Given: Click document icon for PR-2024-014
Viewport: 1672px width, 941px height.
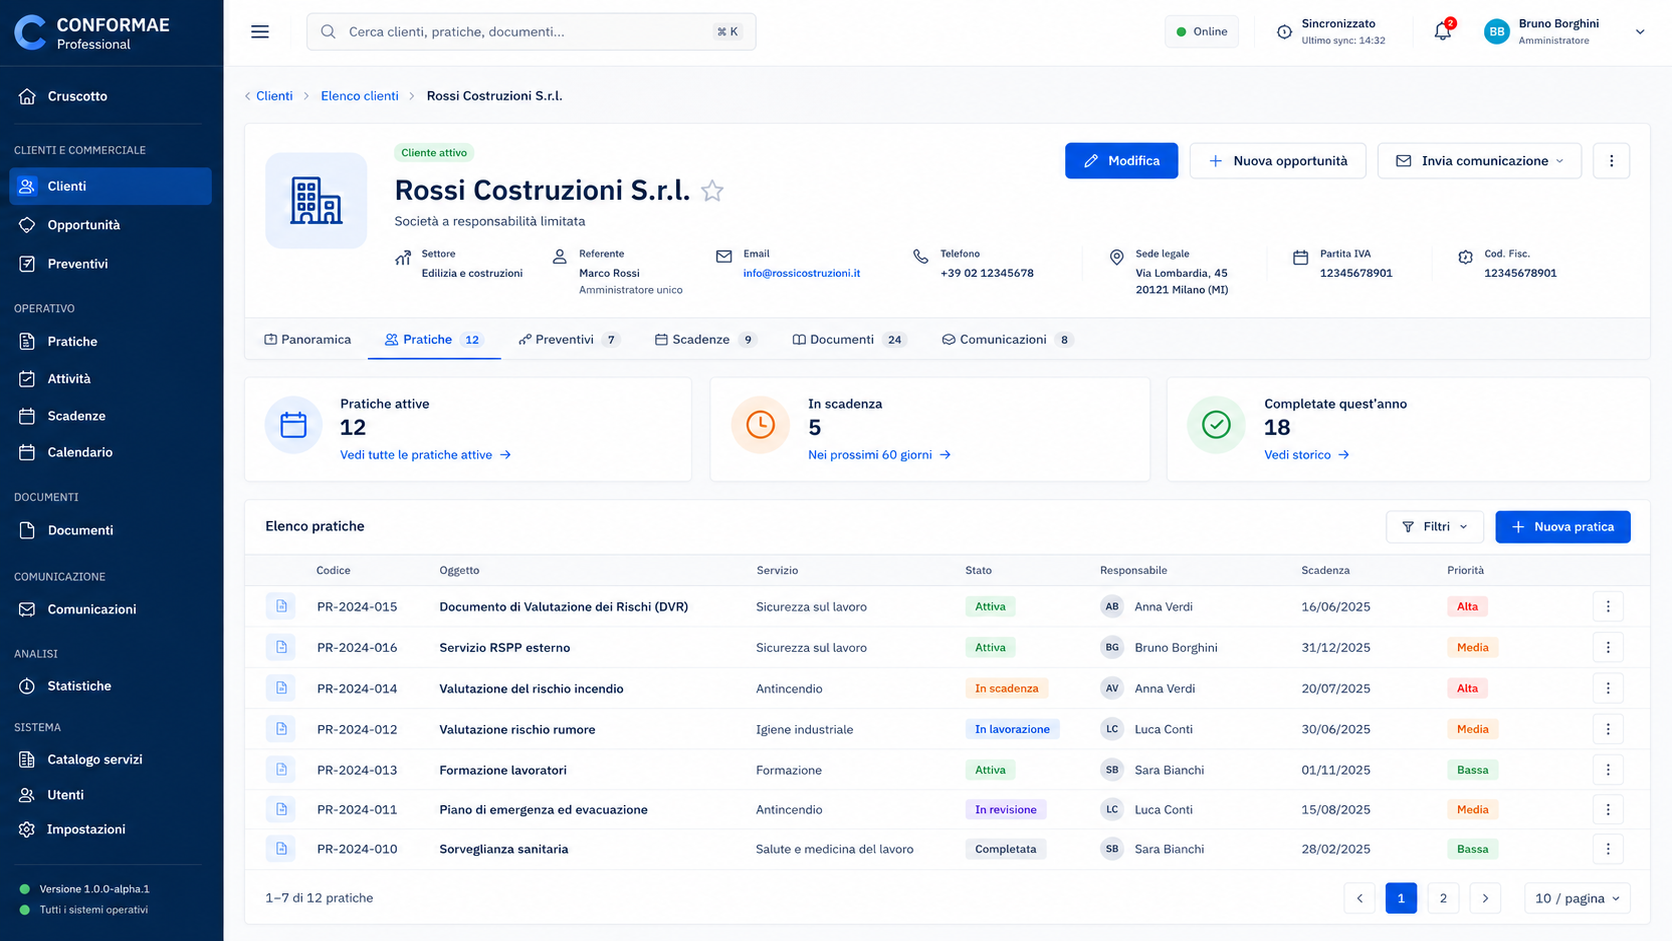Looking at the screenshot, I should pyautogui.click(x=281, y=688).
